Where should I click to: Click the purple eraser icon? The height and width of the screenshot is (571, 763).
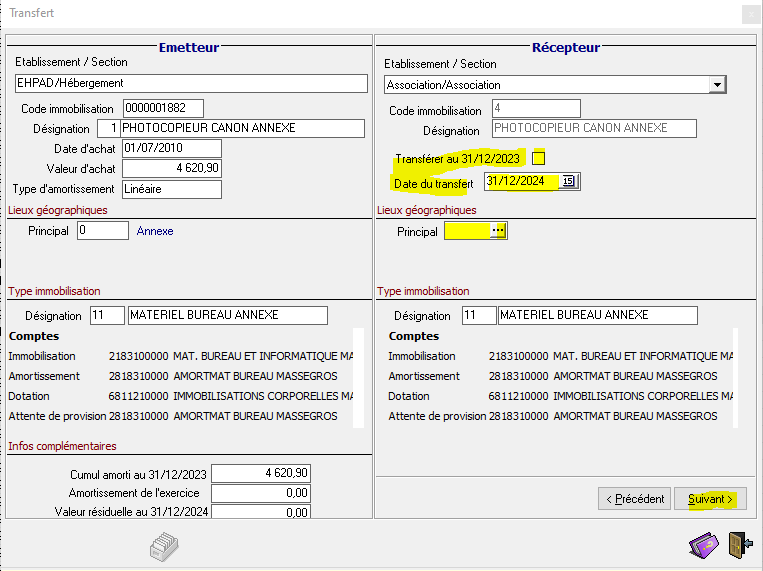click(704, 546)
